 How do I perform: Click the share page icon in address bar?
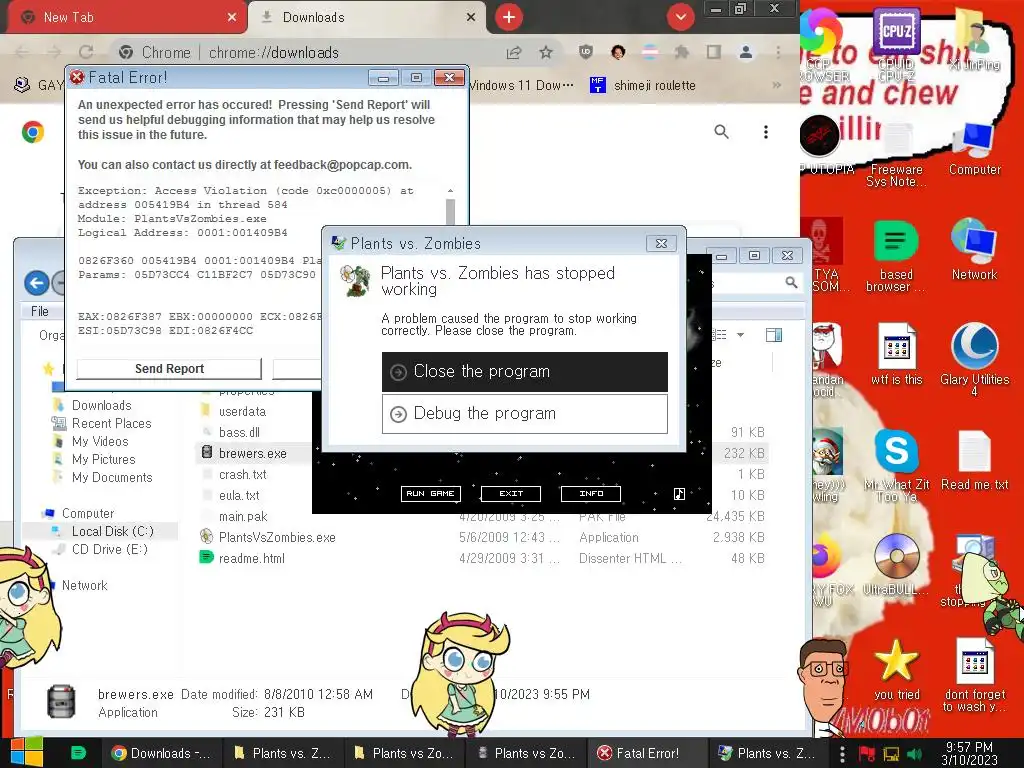pos(514,52)
